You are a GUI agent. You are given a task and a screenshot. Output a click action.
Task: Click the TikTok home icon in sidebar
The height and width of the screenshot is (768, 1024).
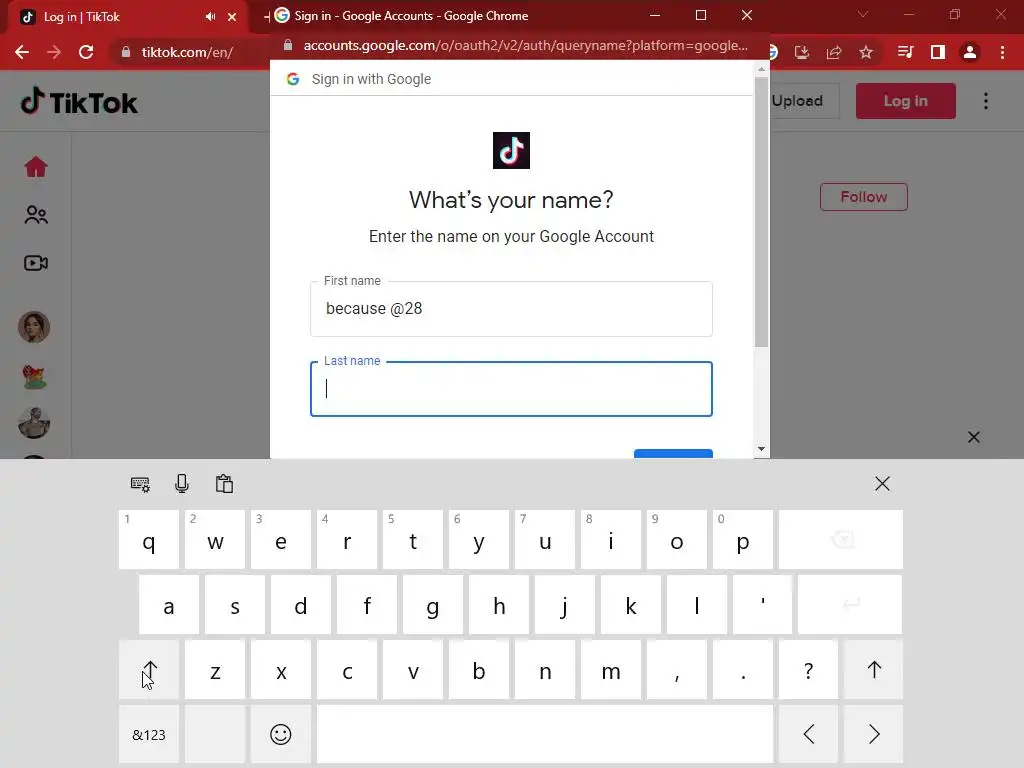pos(36,167)
